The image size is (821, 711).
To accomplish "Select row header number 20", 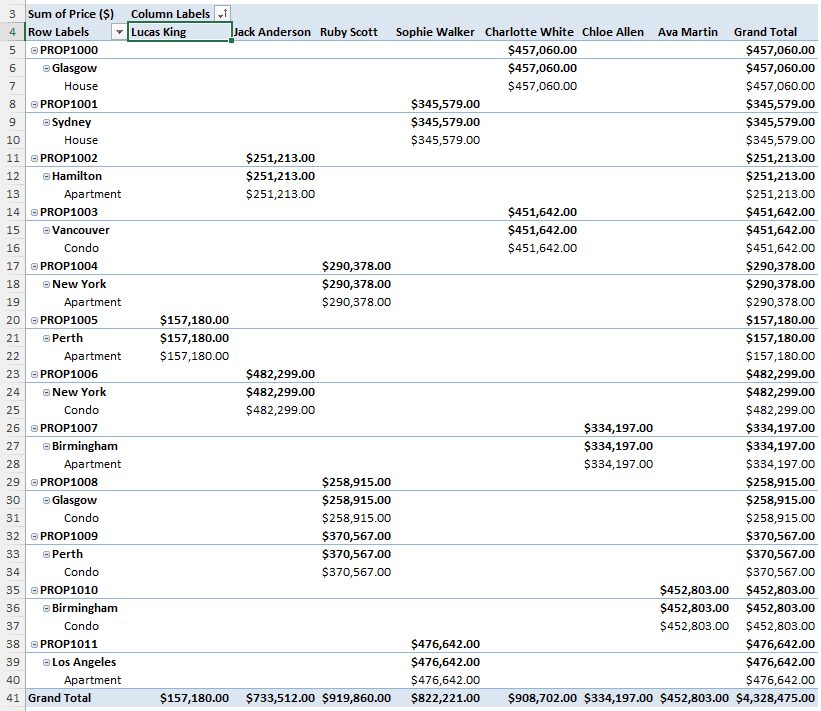I will (x=12, y=320).
